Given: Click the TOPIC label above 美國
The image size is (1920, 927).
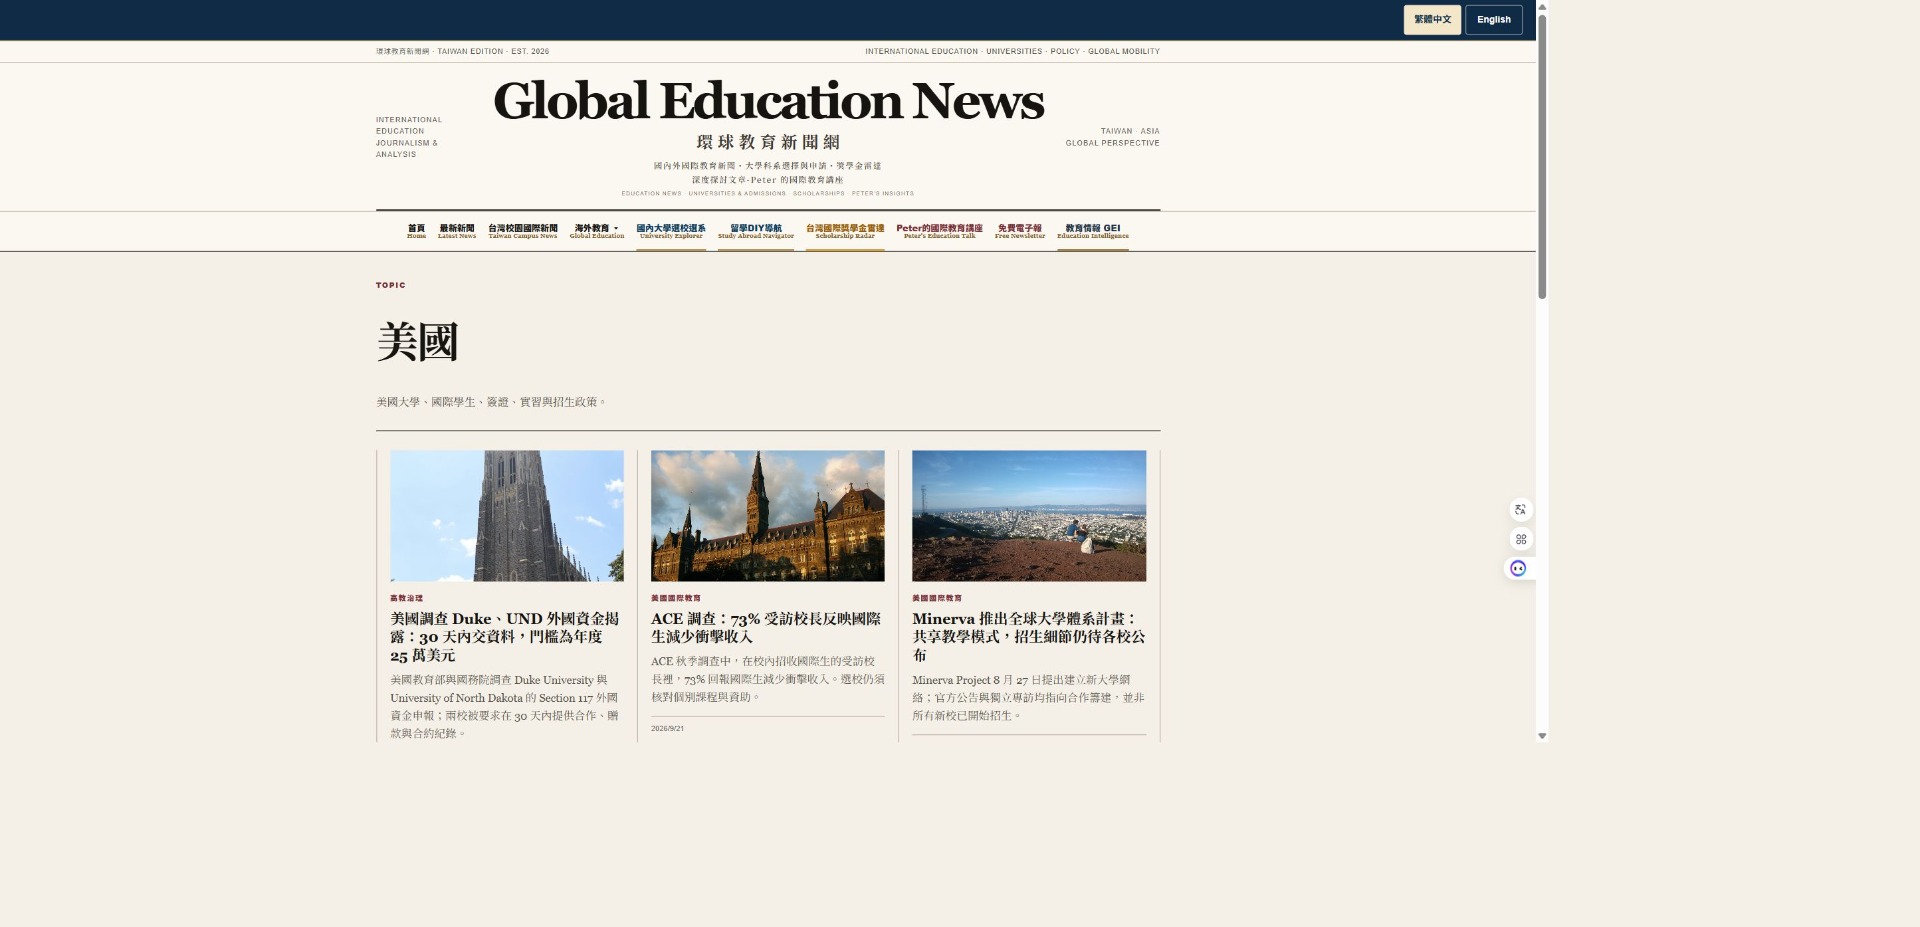Looking at the screenshot, I should click(x=391, y=285).
